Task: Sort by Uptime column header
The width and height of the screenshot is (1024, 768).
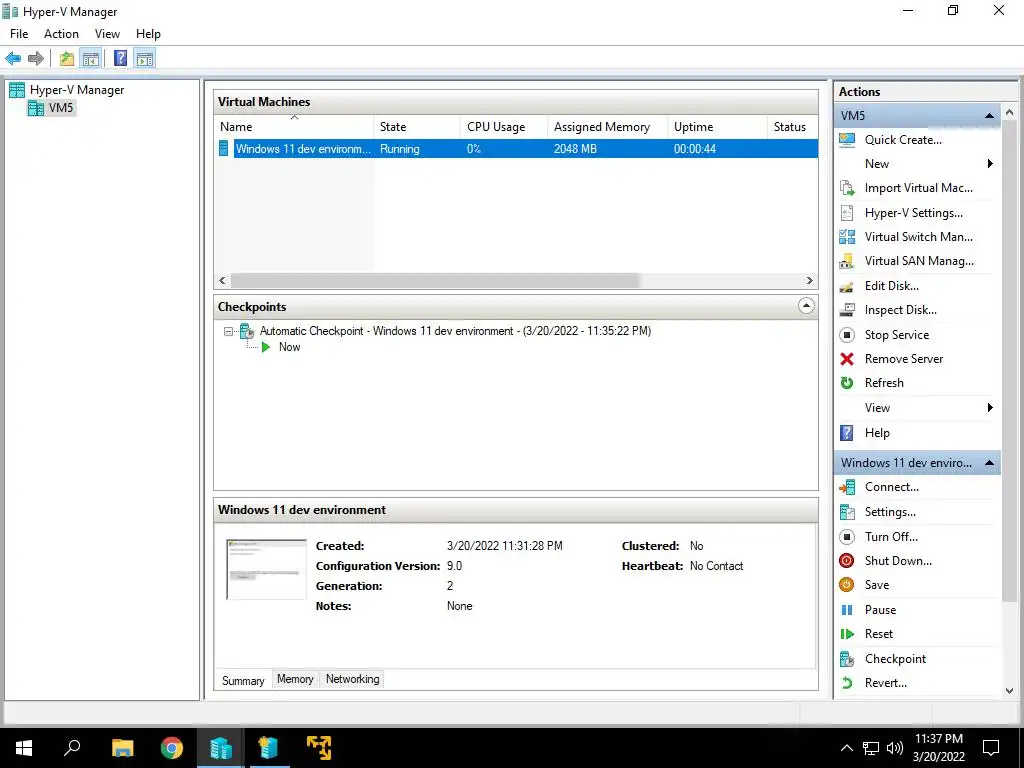Action: [717, 127]
